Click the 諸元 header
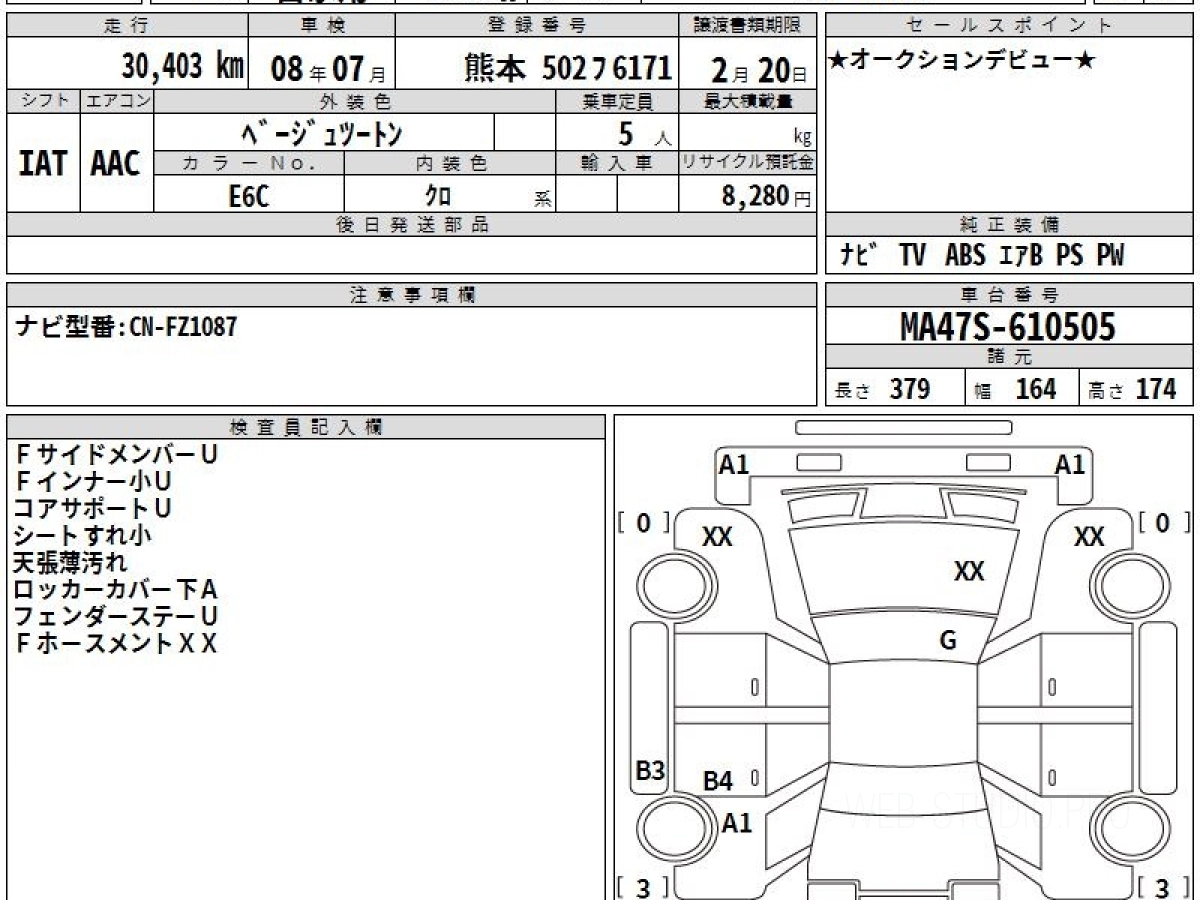 click(1009, 357)
